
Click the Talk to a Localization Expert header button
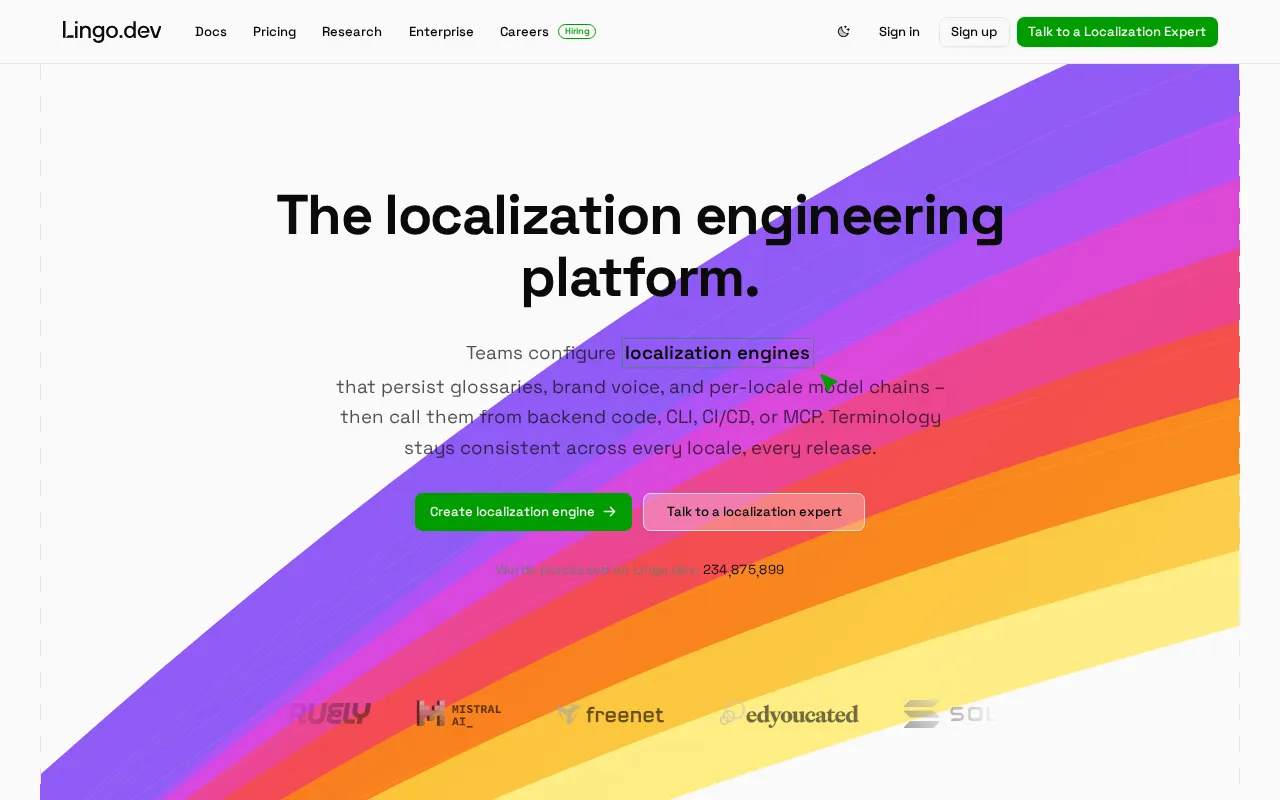1117,32
